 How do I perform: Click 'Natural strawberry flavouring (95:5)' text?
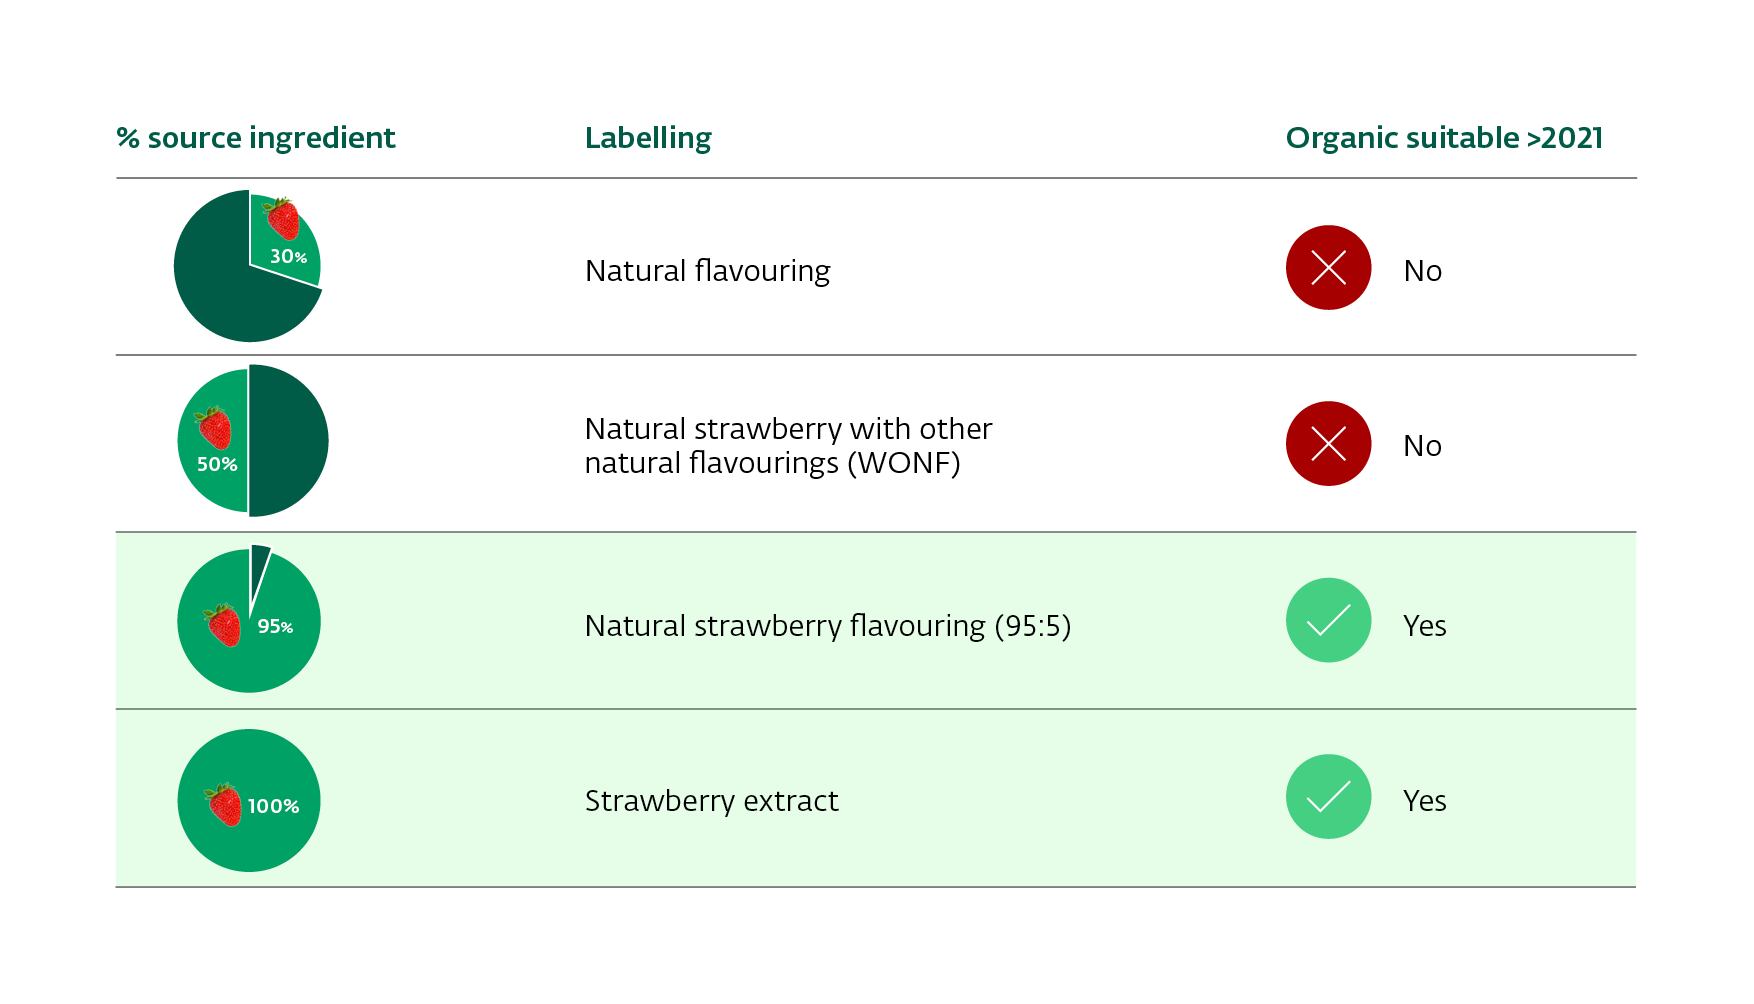coord(827,626)
